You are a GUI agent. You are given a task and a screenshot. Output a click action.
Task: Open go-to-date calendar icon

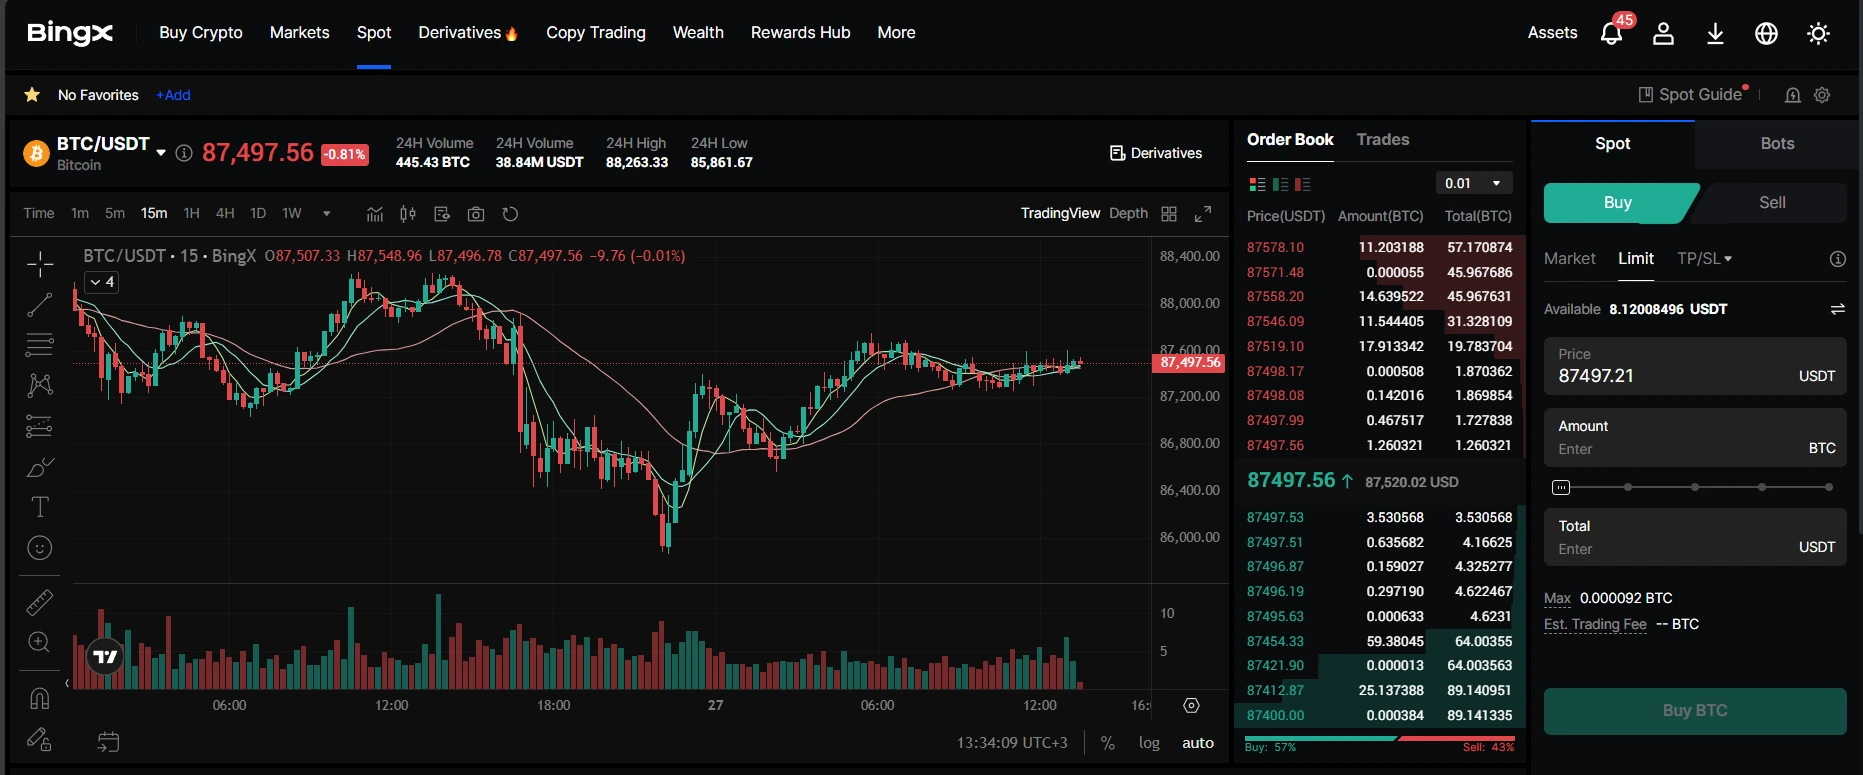(108, 742)
